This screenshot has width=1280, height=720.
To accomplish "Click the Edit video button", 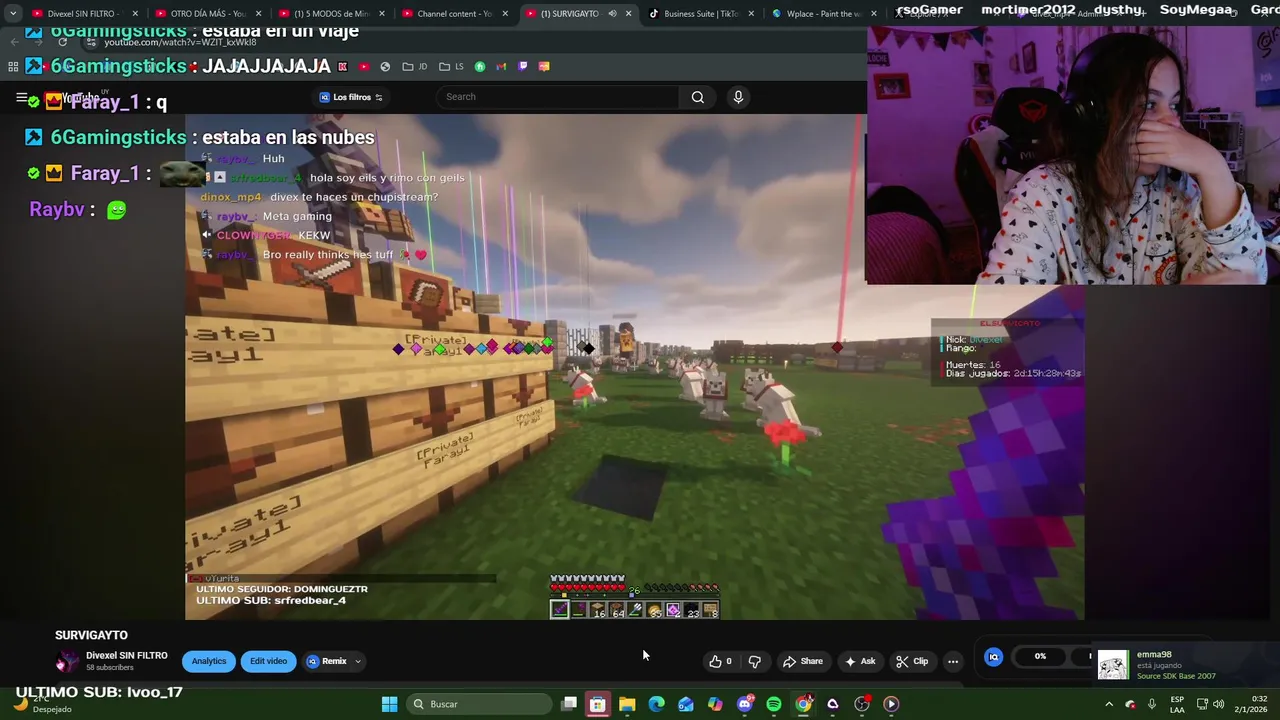I will click(268, 661).
